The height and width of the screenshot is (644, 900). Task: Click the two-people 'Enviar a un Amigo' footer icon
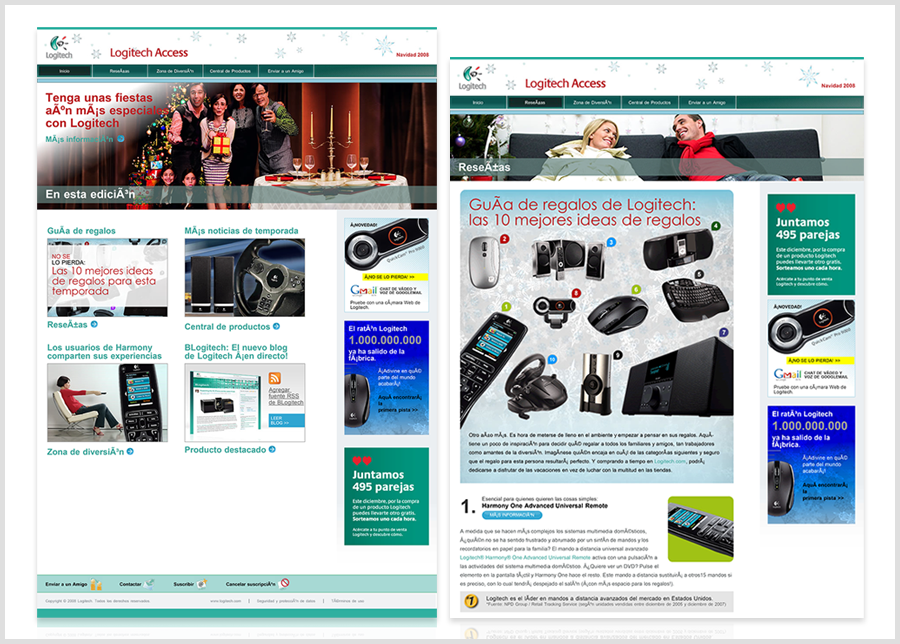[96, 584]
